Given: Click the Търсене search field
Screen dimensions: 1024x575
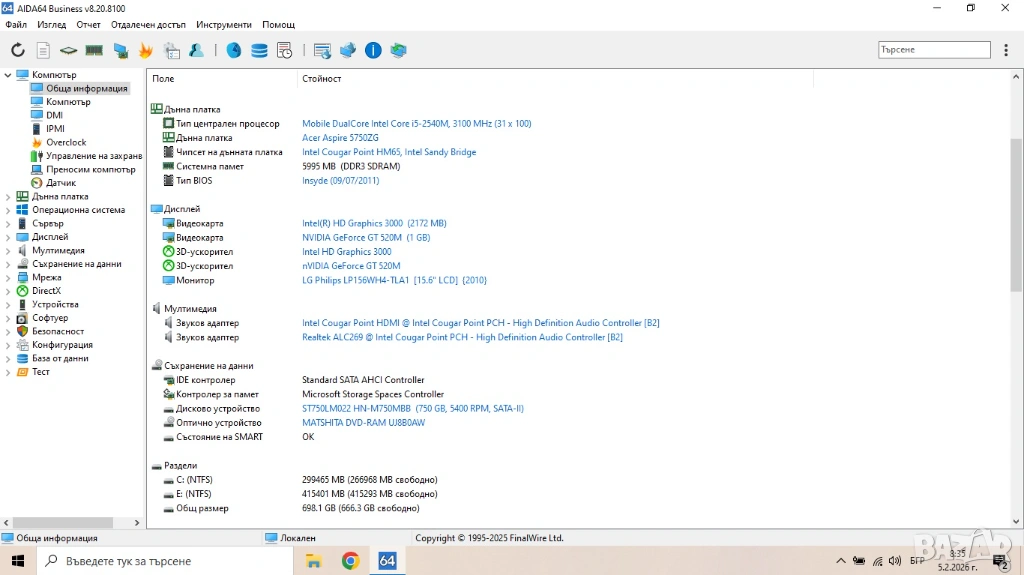Looking at the screenshot, I should click(933, 50).
